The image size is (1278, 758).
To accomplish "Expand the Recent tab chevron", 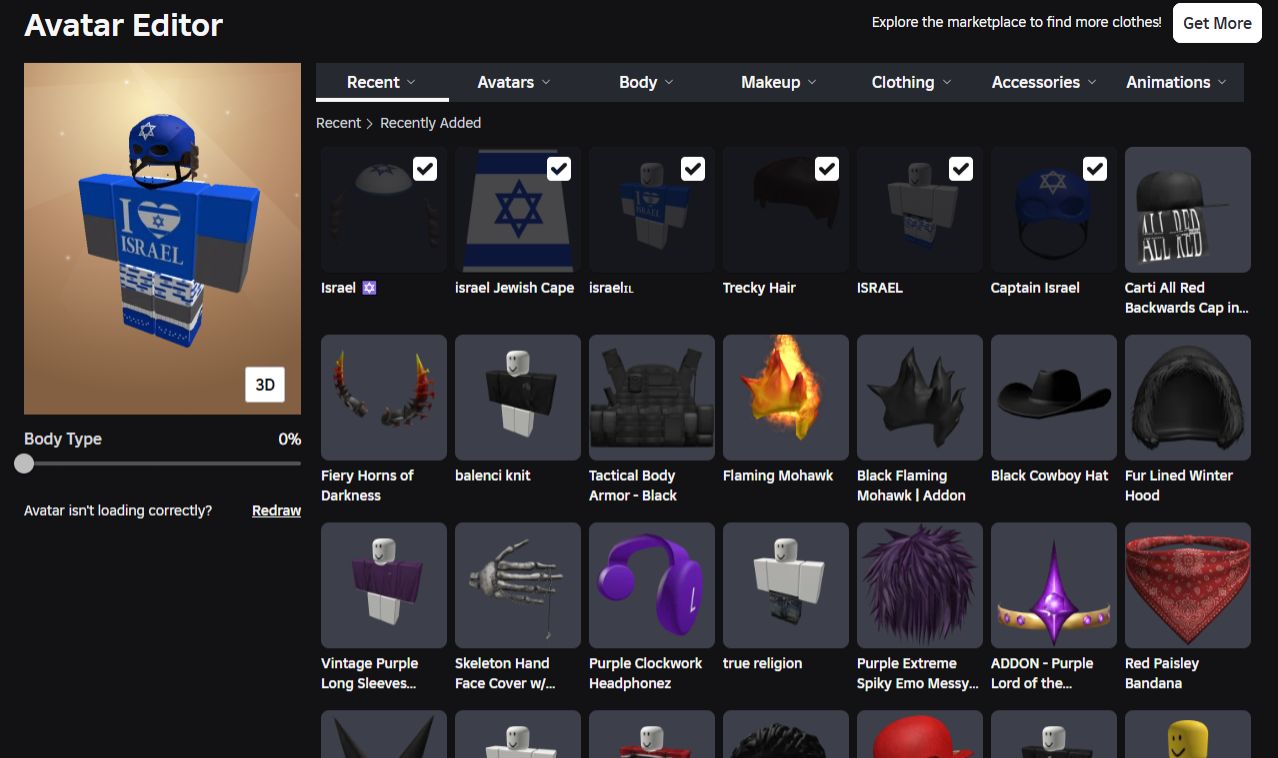I will (x=411, y=82).
